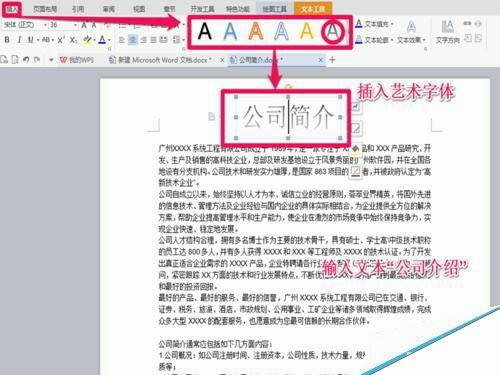Open the 我的WPS tab

[x=77, y=60]
